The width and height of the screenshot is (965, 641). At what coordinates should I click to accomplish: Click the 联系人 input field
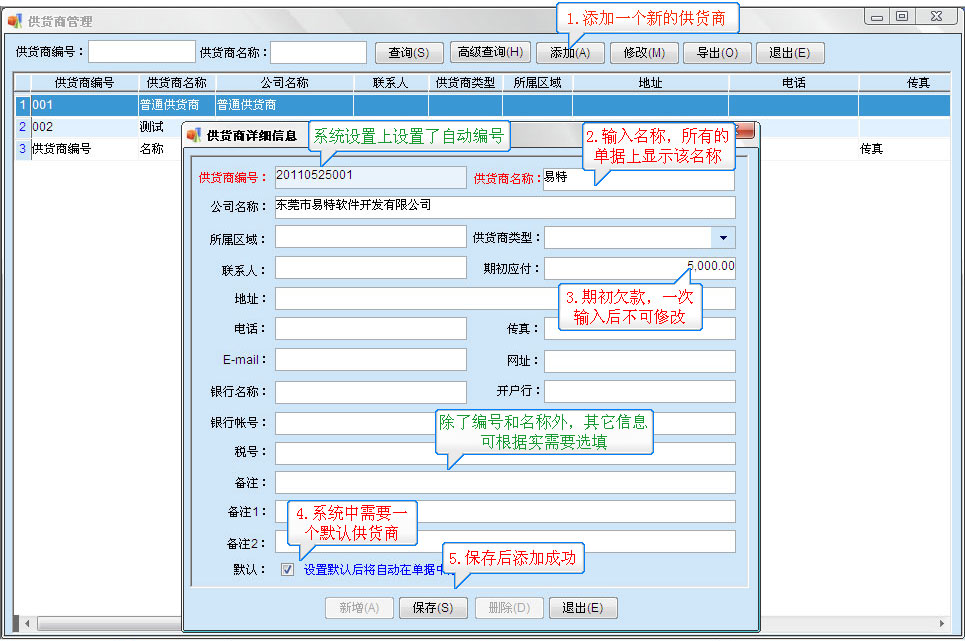370,268
